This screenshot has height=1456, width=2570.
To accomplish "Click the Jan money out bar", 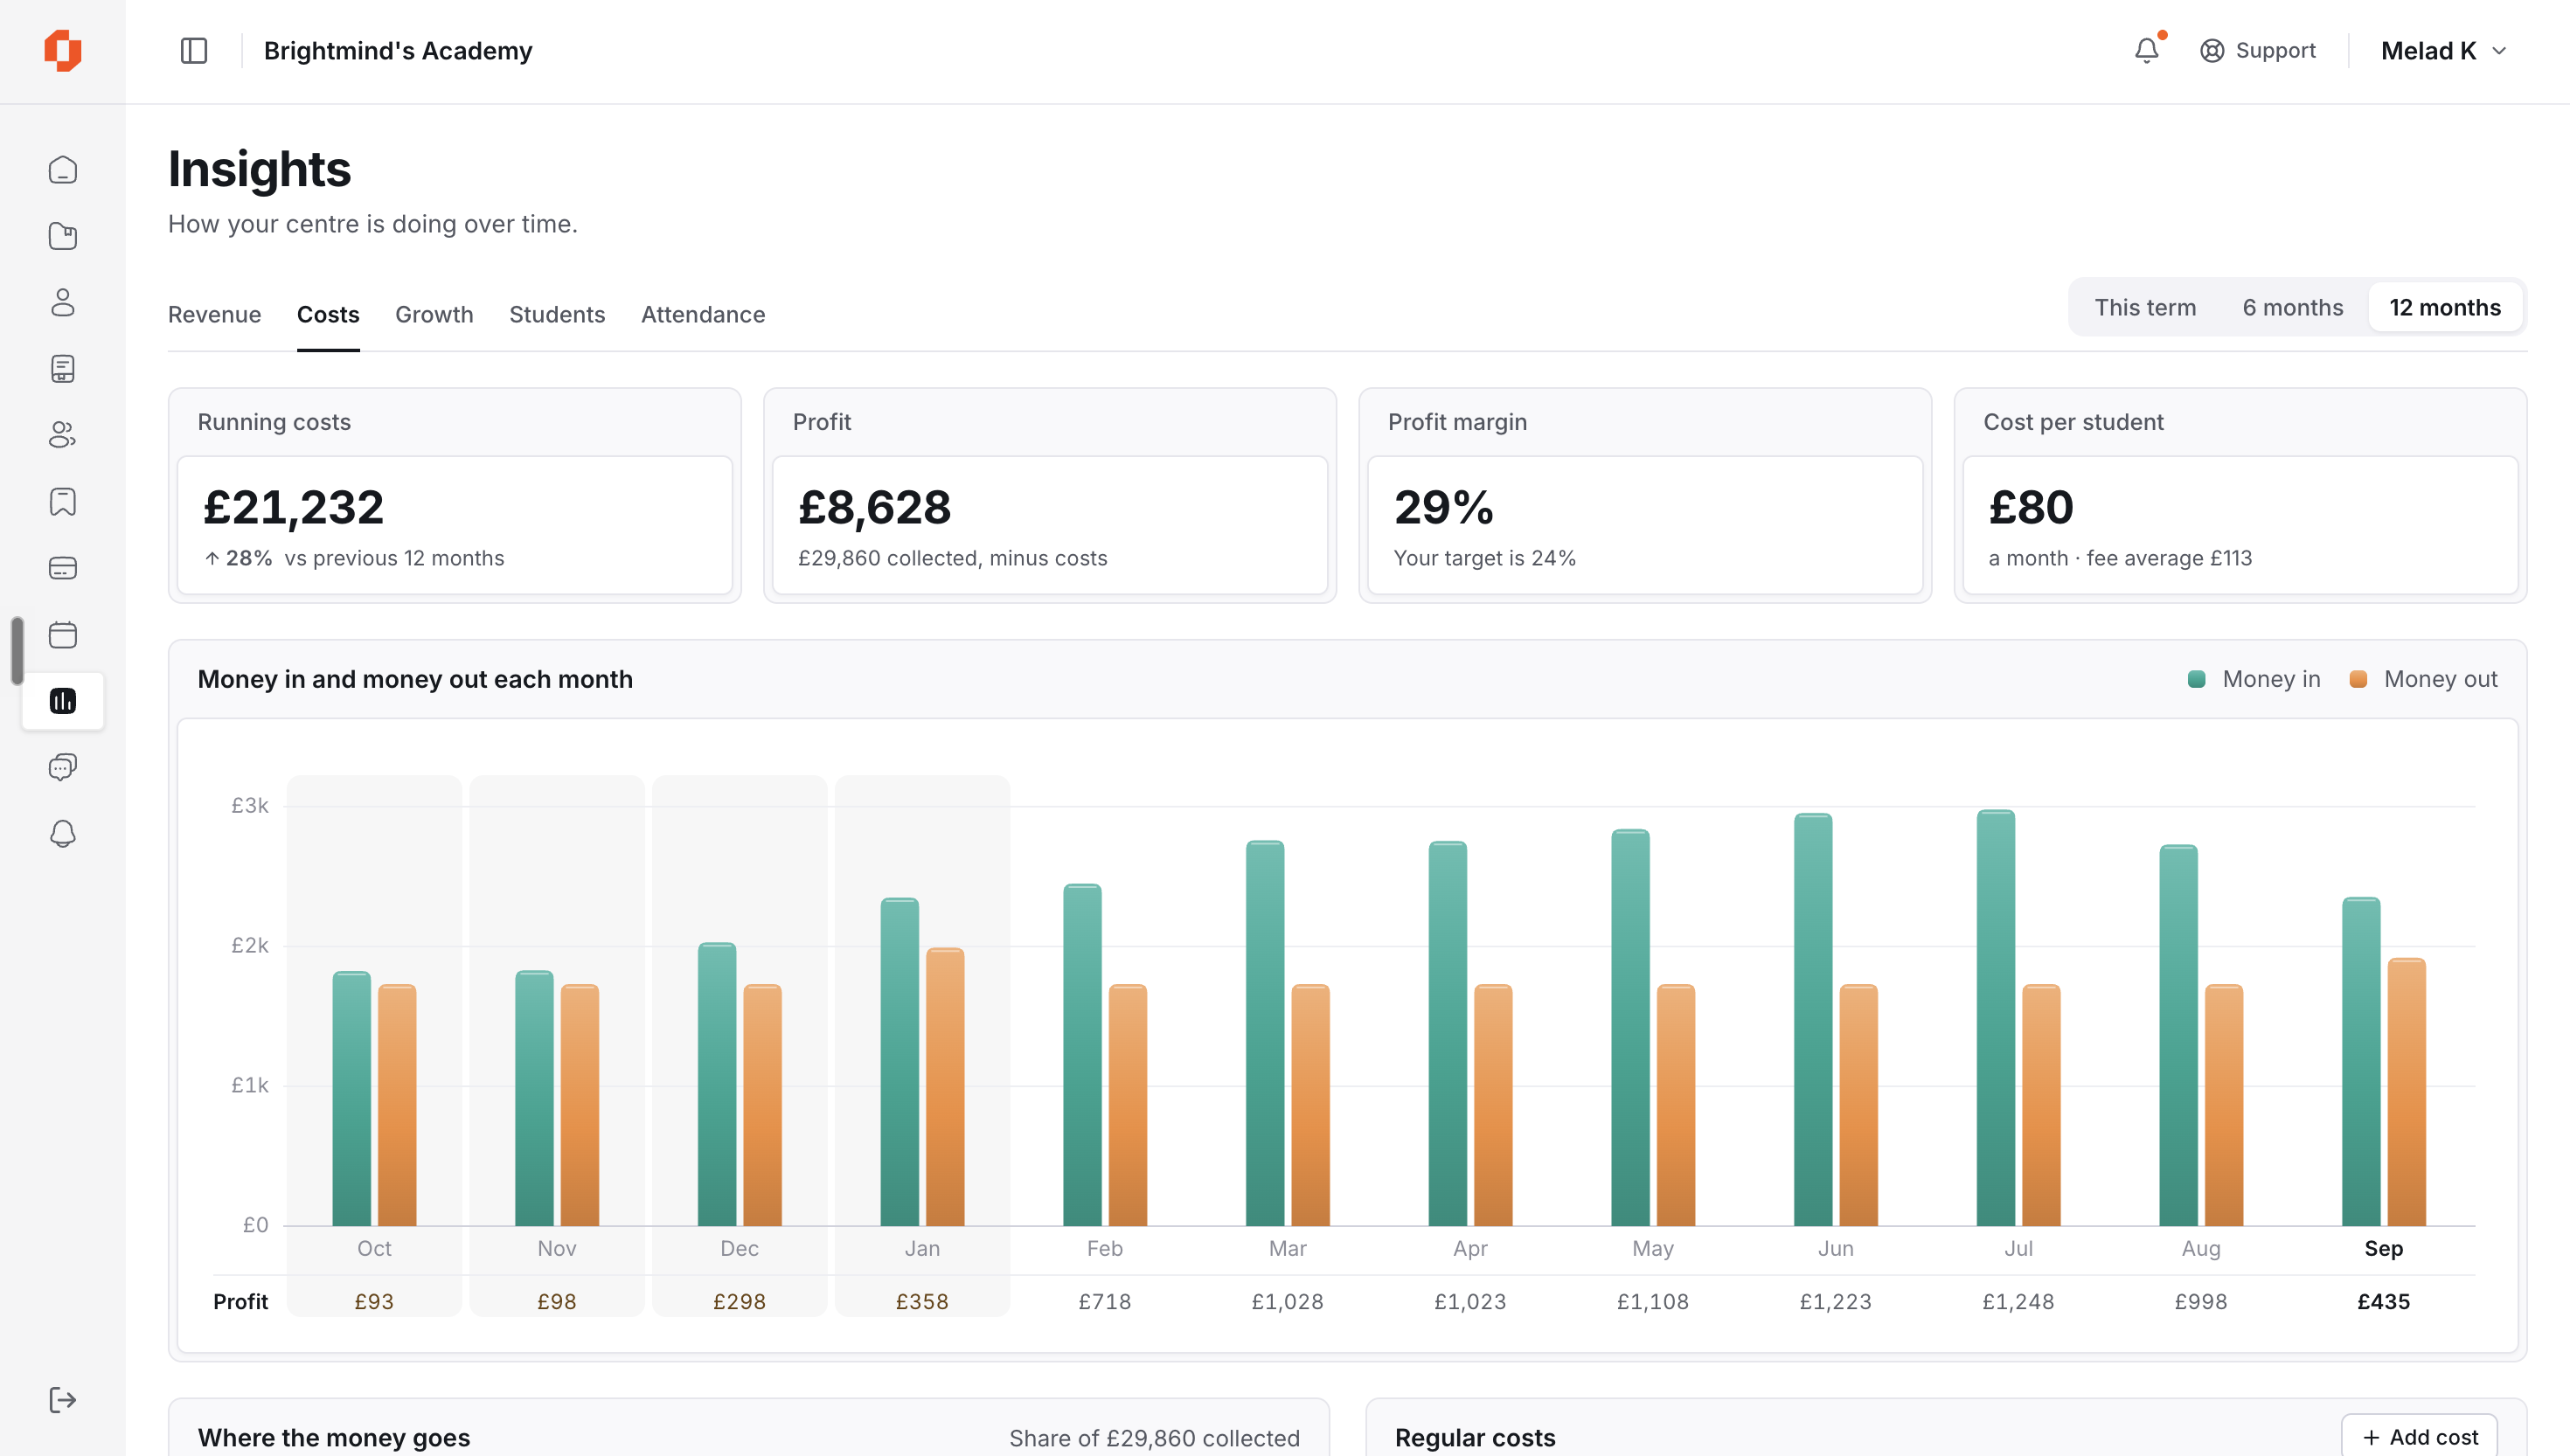I will pos(945,1087).
